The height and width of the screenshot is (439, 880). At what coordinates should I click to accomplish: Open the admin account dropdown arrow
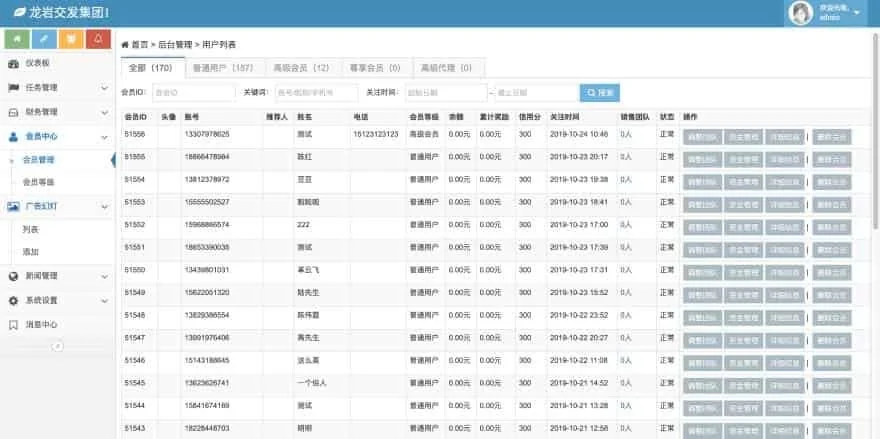tap(857, 13)
